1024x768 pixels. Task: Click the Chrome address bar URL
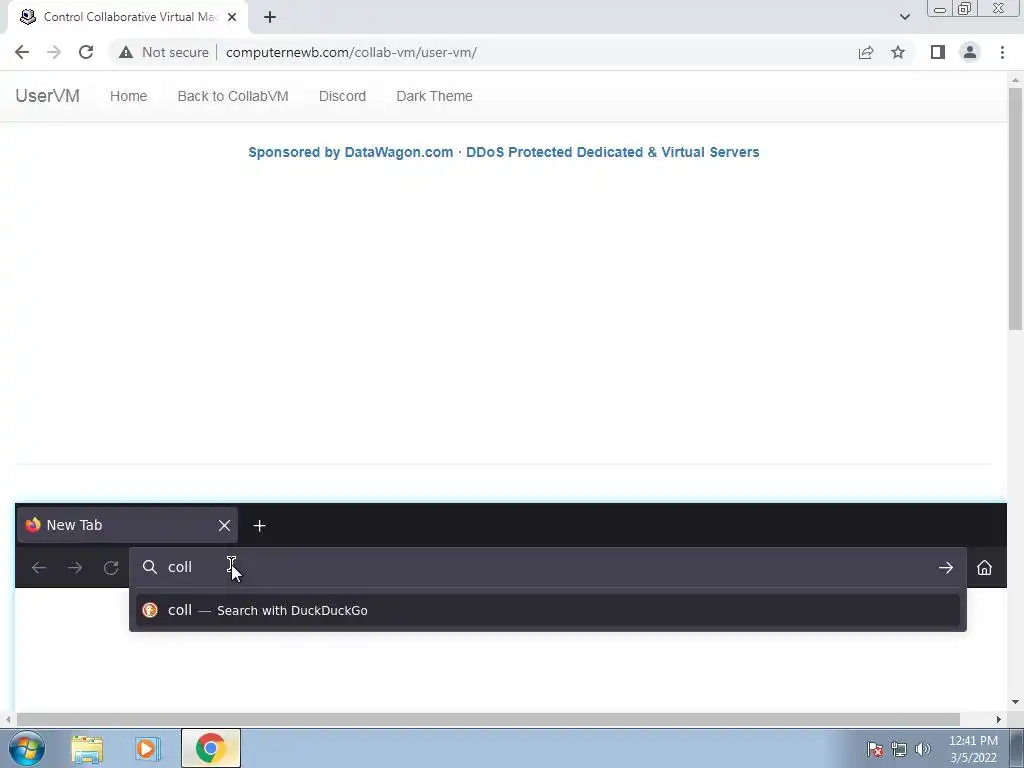[x=351, y=52]
